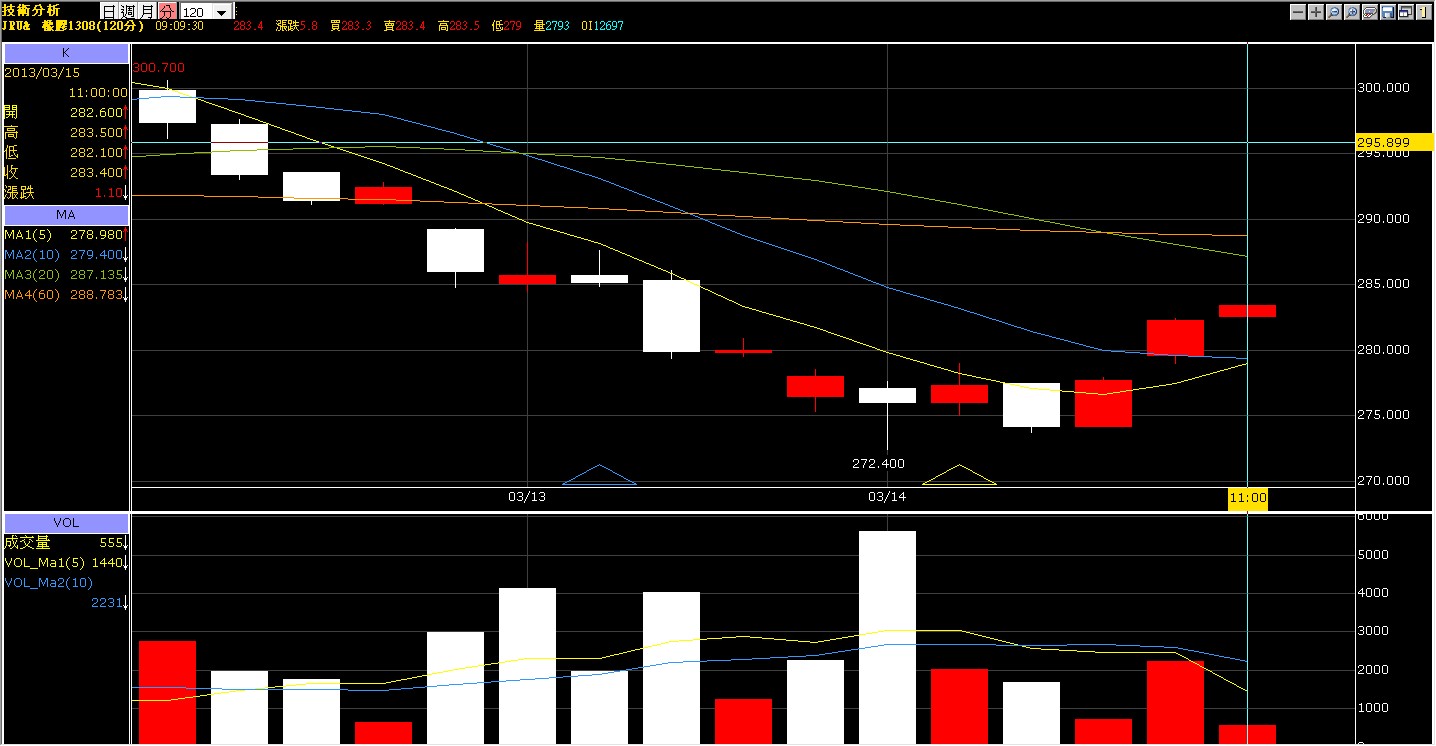Zoom out with magnifier minus icon

tap(1334, 12)
